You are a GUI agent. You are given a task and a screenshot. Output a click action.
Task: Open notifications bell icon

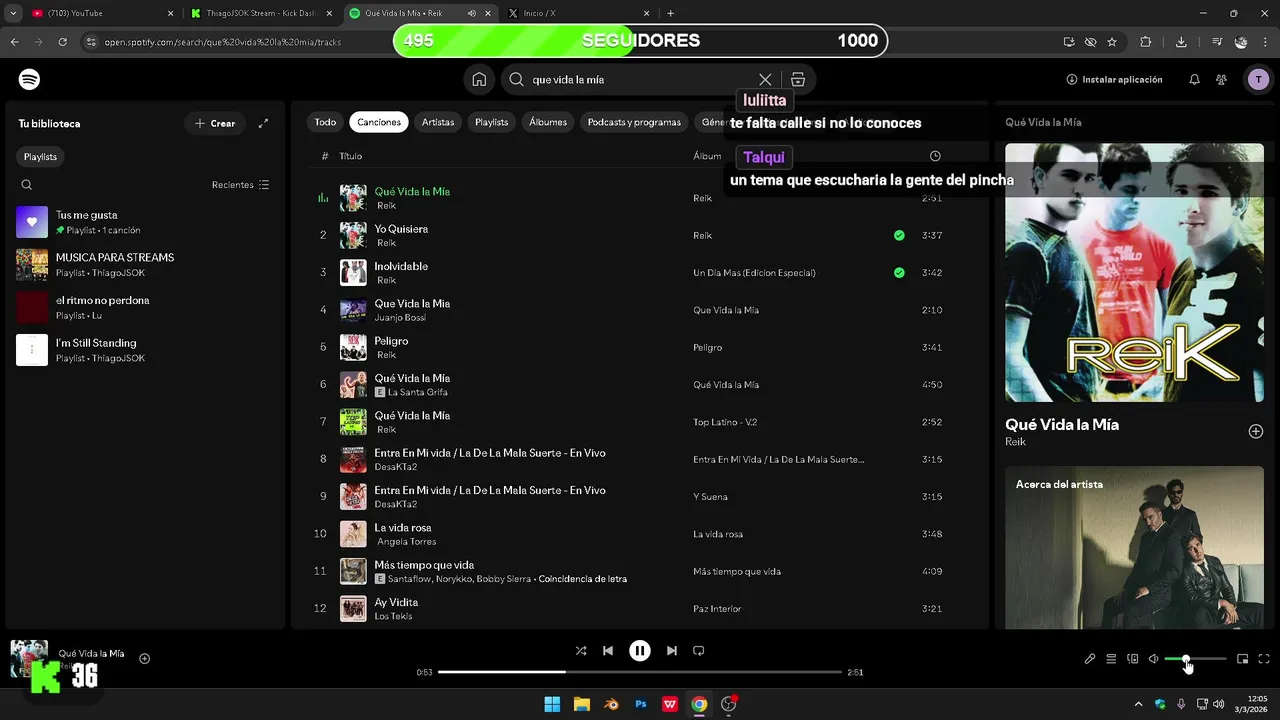pos(1194,79)
